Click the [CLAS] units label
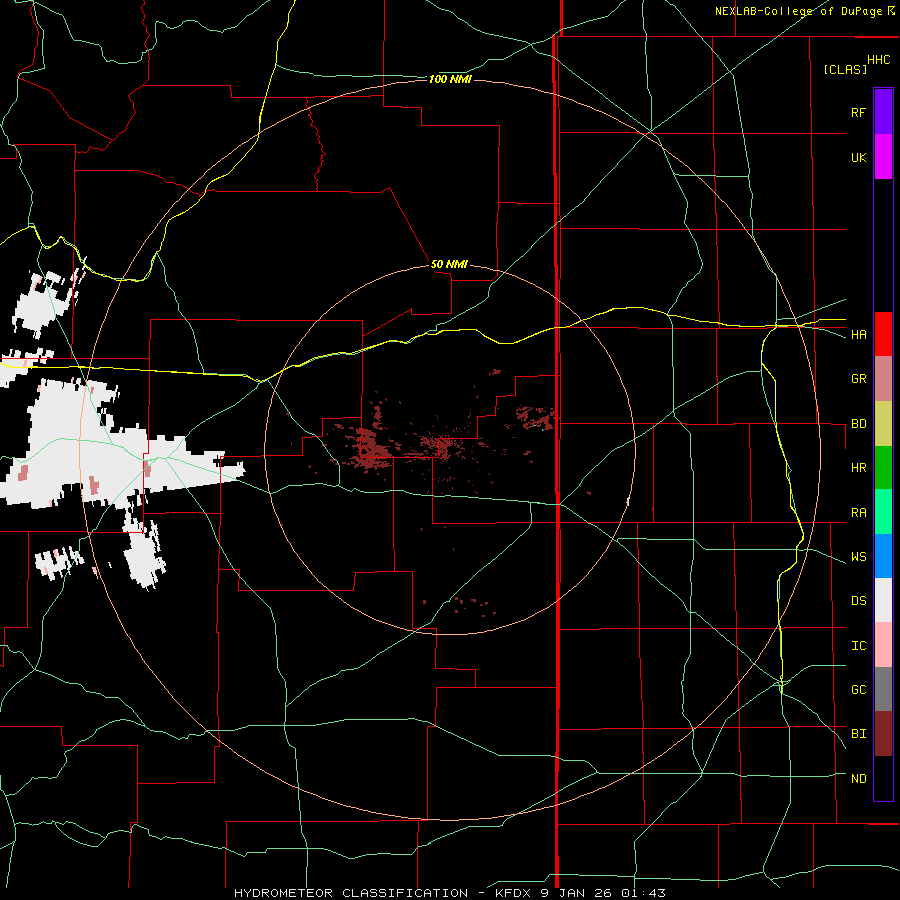The width and height of the screenshot is (900, 900). (x=845, y=69)
